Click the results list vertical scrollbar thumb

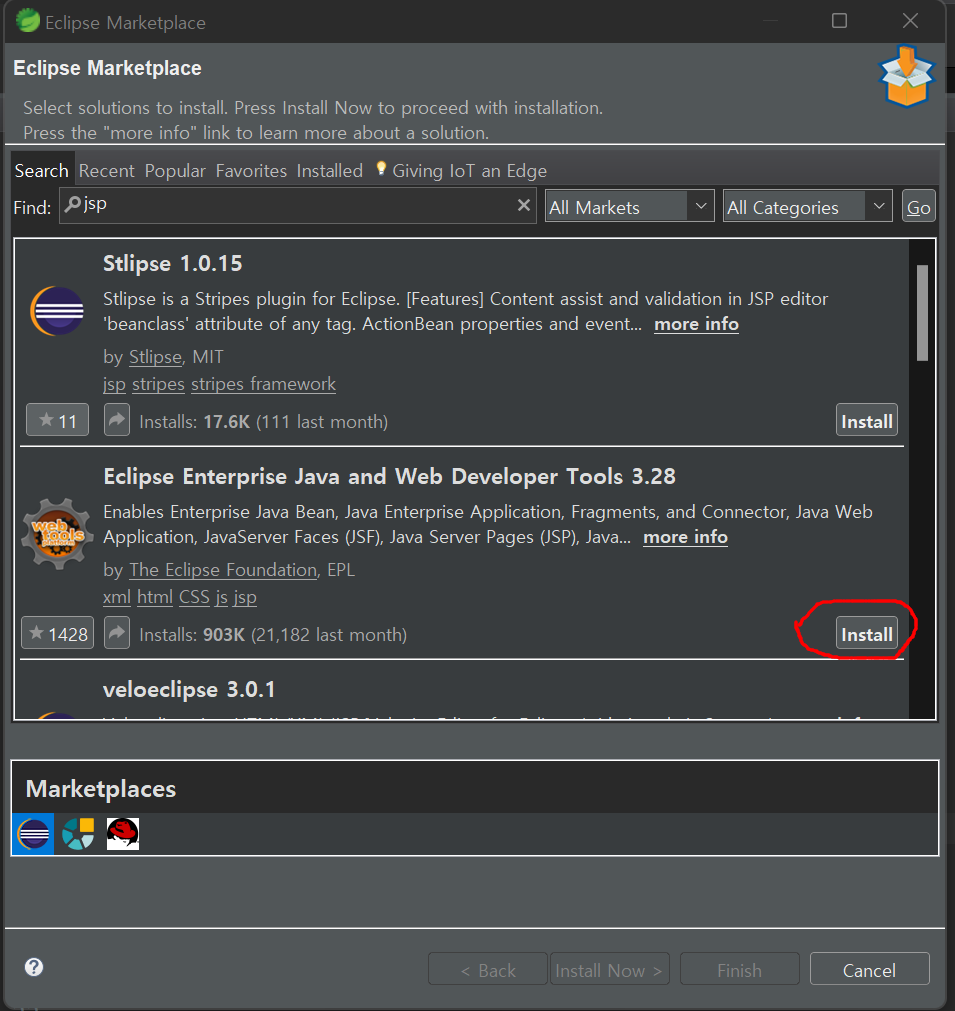pos(923,313)
